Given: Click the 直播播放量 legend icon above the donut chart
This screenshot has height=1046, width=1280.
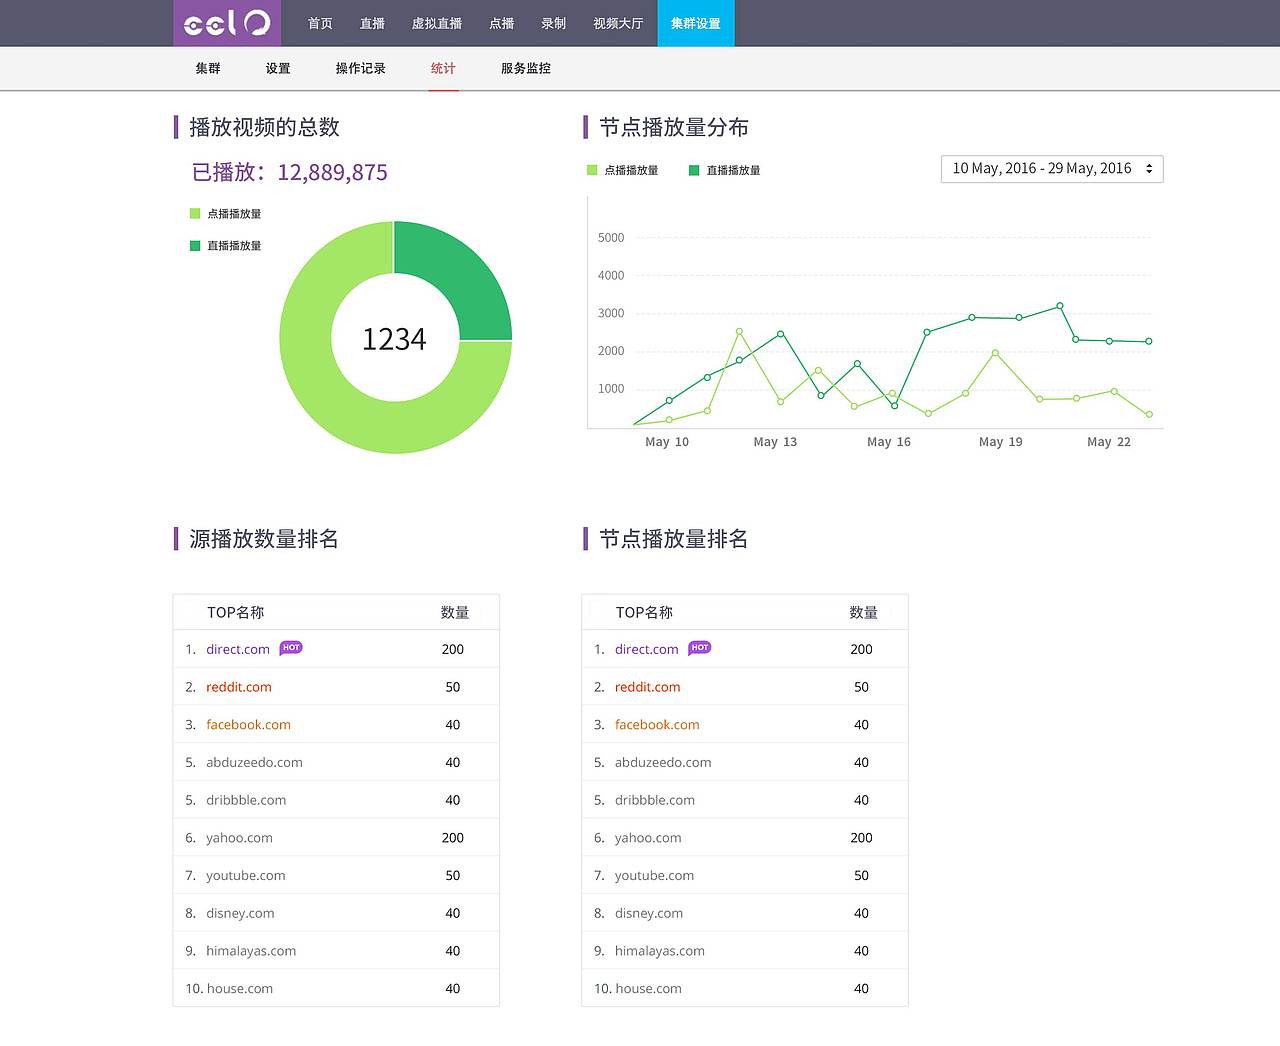Looking at the screenshot, I should [194, 245].
